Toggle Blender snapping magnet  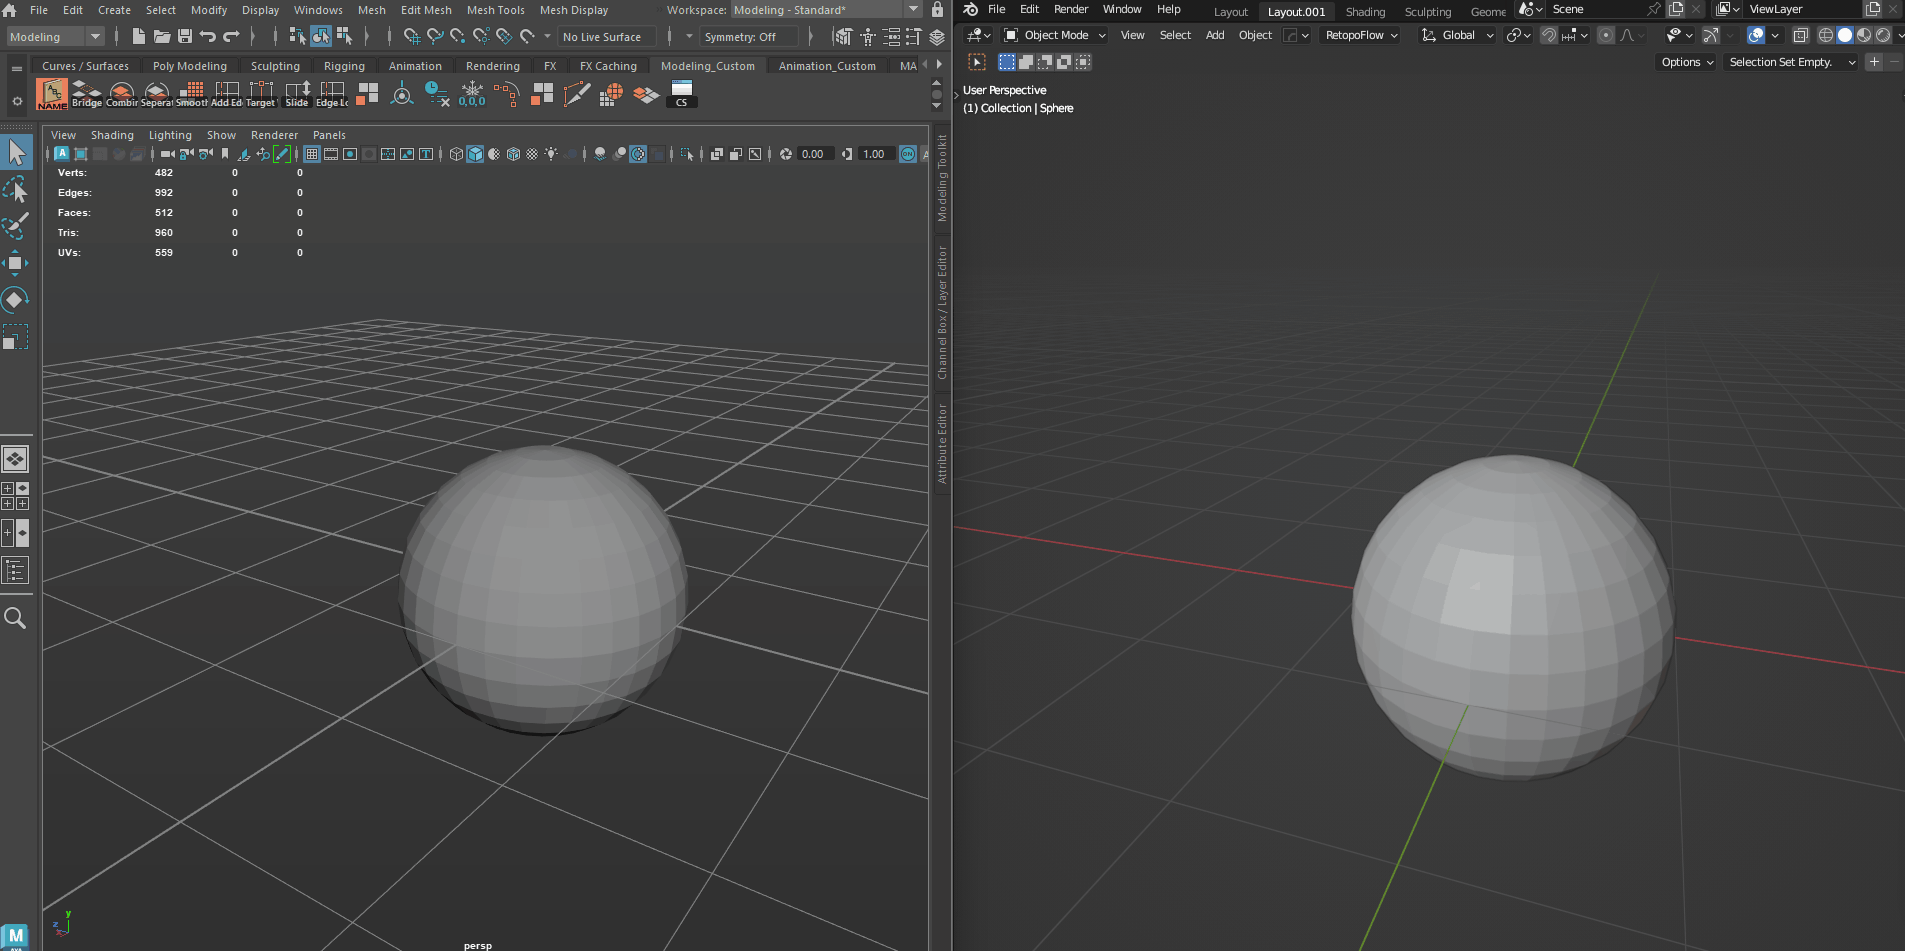[1548, 35]
